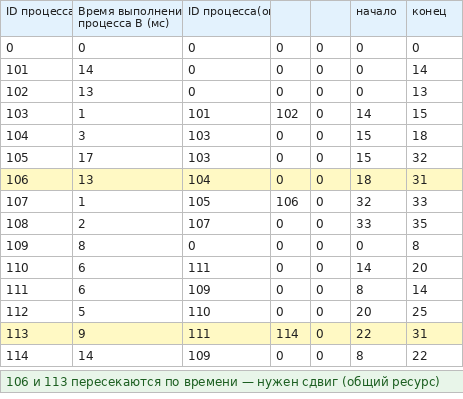Click end value 15 in row 103
The image size is (463, 399).
coord(434,114)
